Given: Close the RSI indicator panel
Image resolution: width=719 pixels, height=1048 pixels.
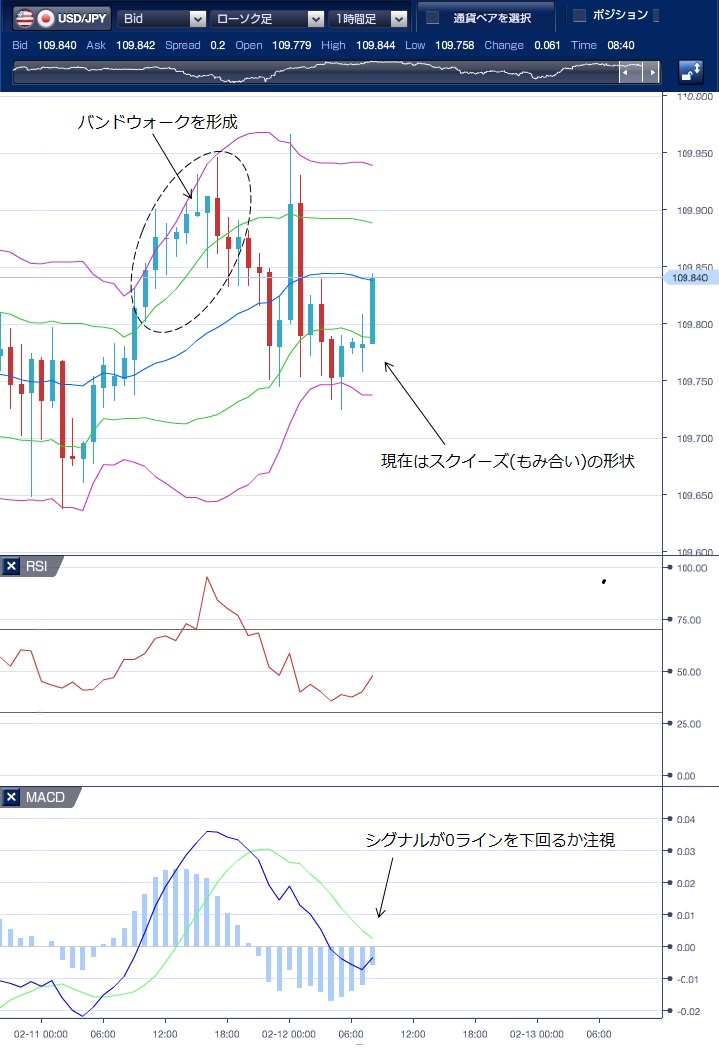Looking at the screenshot, I should [x=12, y=567].
